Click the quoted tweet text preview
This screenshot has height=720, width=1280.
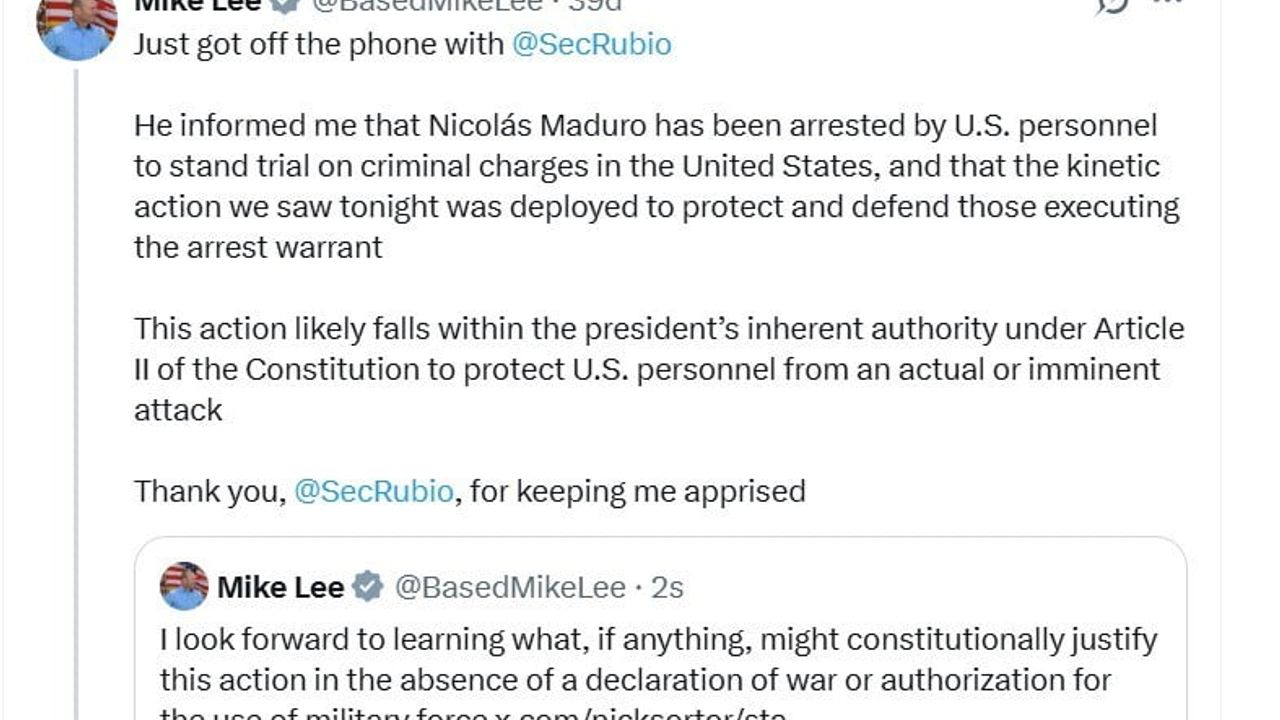click(x=650, y=660)
